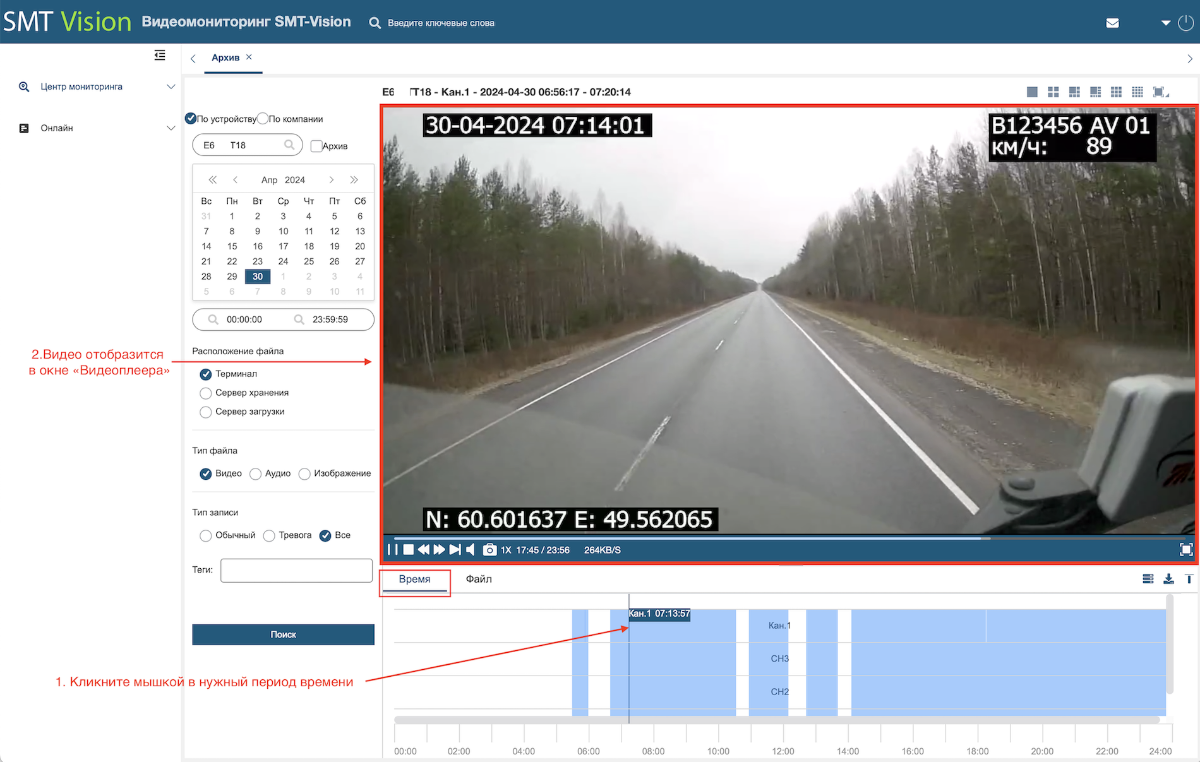Viewport: 1200px width, 762px height.
Task: Open the mail envelope icon in header
Action: pyautogui.click(x=1112, y=22)
